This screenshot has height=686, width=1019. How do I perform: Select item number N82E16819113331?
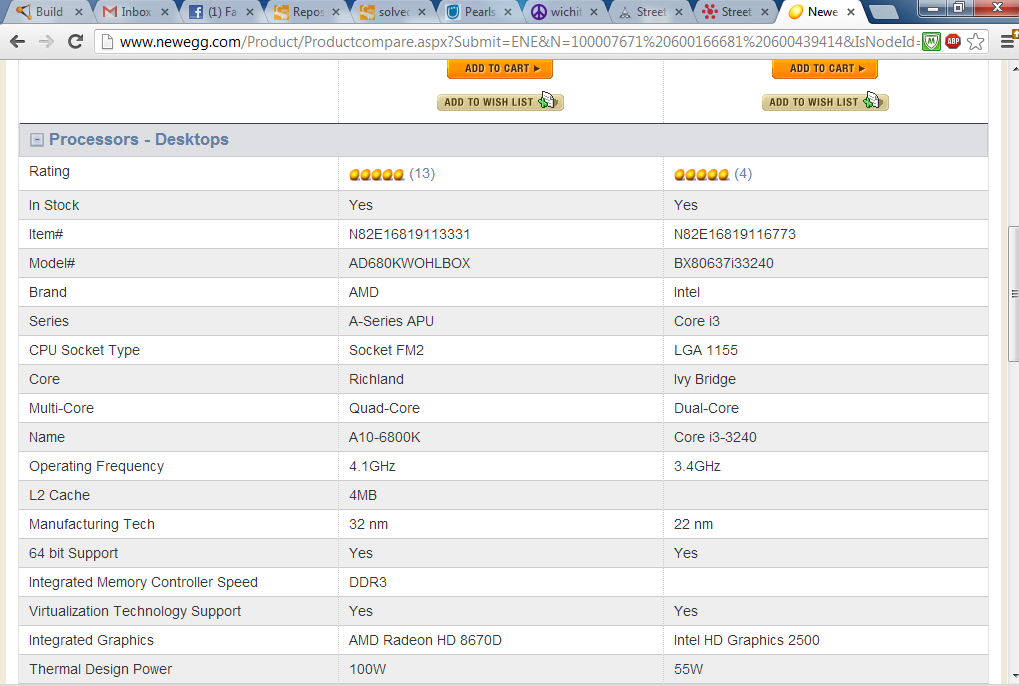click(409, 235)
